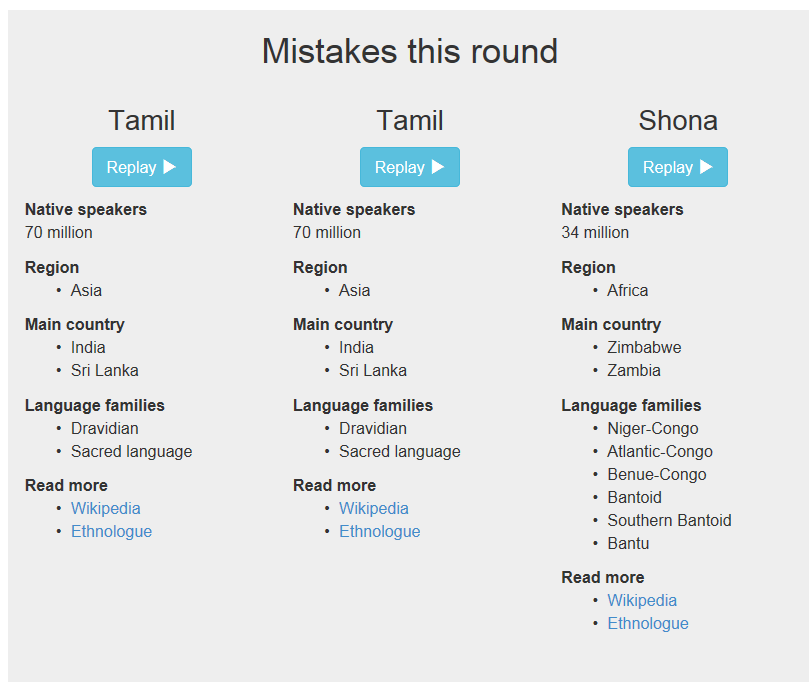Open the Wikipedia link under Shona
Image resolution: width=809 pixels, height=690 pixels.
tap(642, 600)
